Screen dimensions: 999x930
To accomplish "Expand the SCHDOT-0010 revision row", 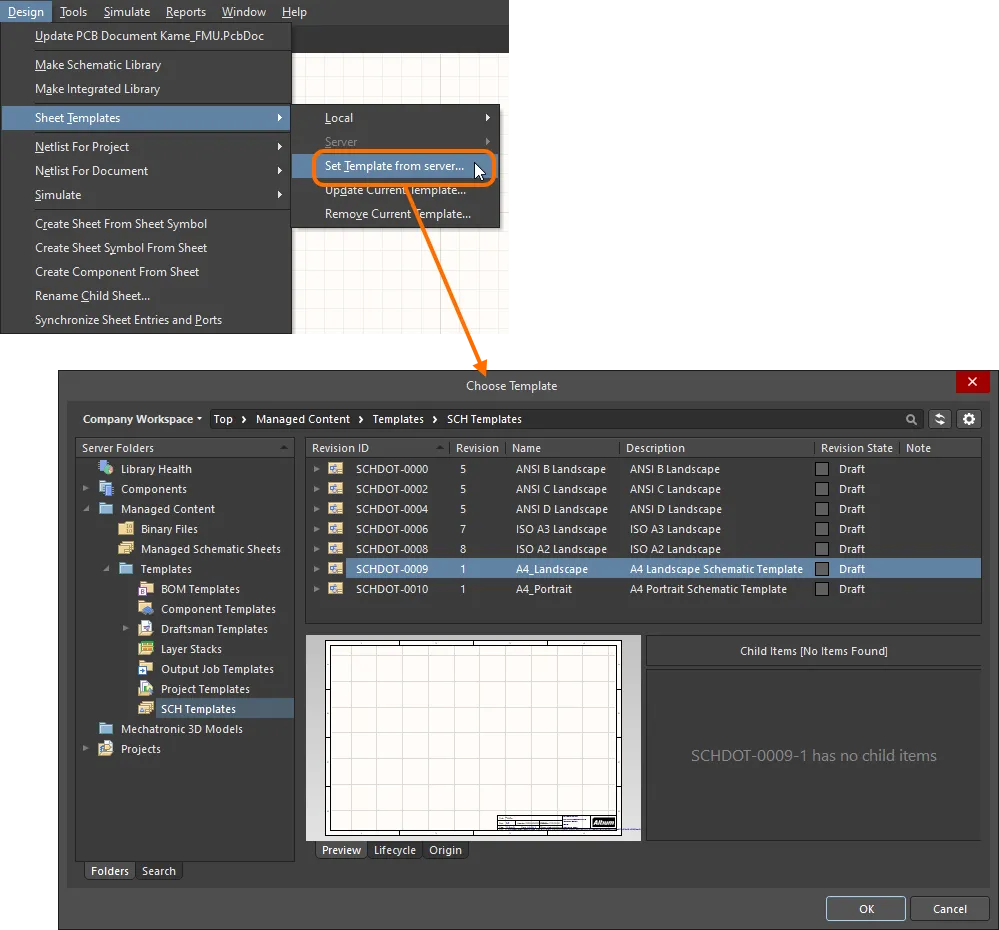I will pyautogui.click(x=317, y=589).
